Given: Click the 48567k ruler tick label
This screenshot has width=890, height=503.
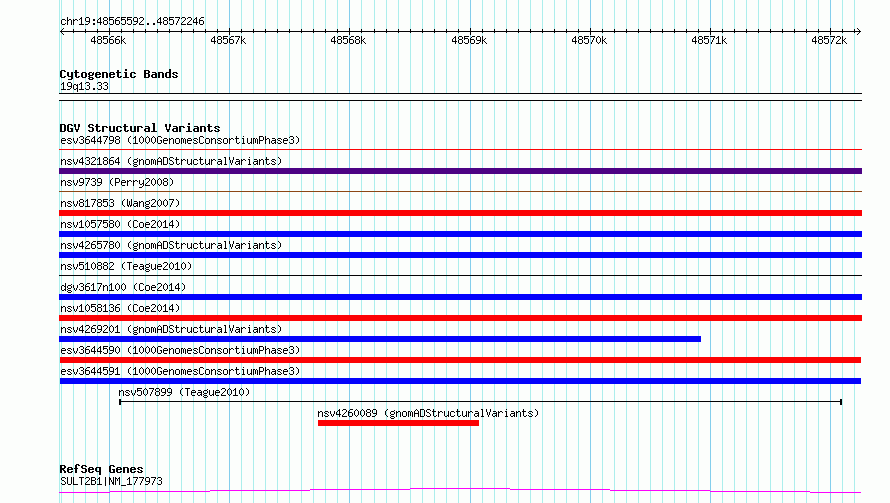Looking at the screenshot, I should (x=228, y=40).
